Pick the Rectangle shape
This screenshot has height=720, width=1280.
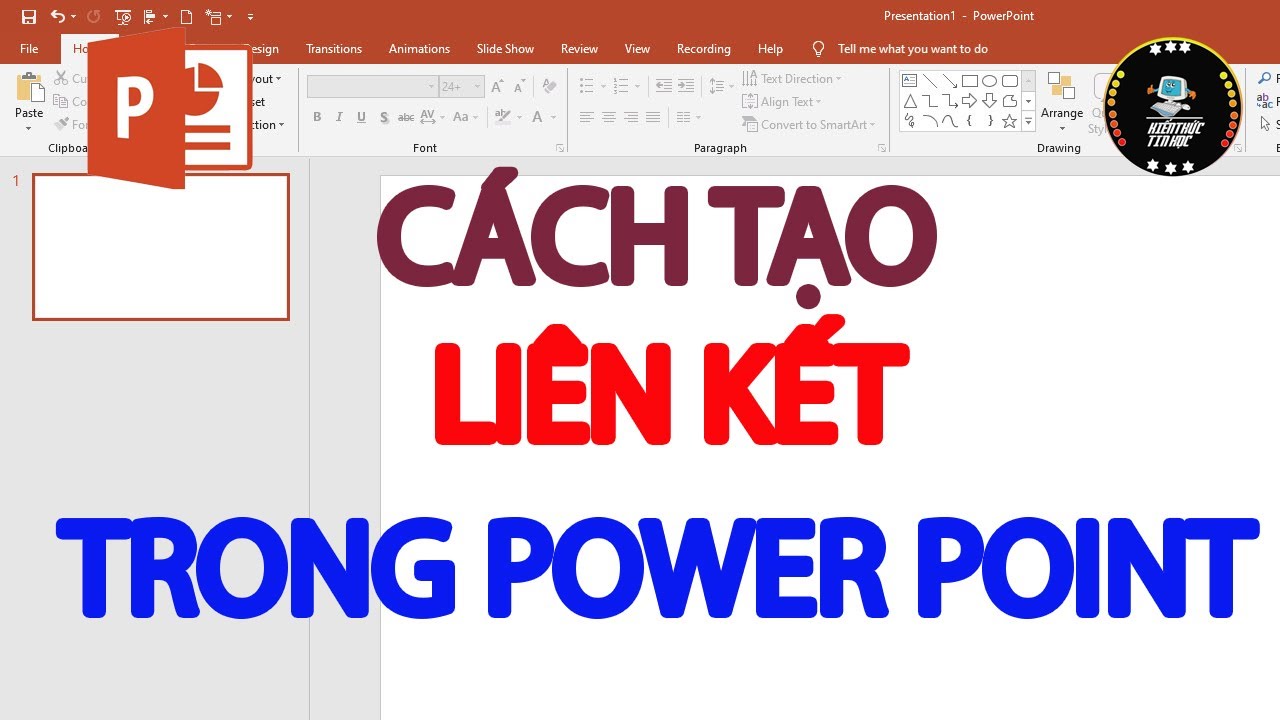pos(969,81)
